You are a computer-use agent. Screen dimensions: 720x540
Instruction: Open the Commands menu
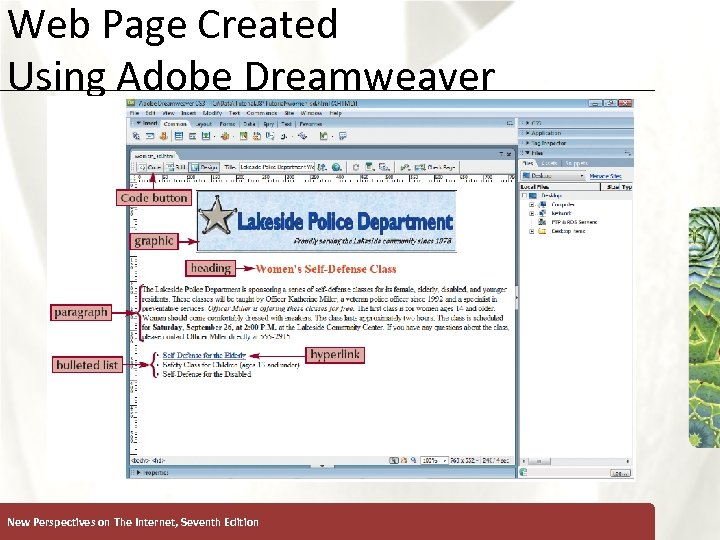click(x=262, y=113)
